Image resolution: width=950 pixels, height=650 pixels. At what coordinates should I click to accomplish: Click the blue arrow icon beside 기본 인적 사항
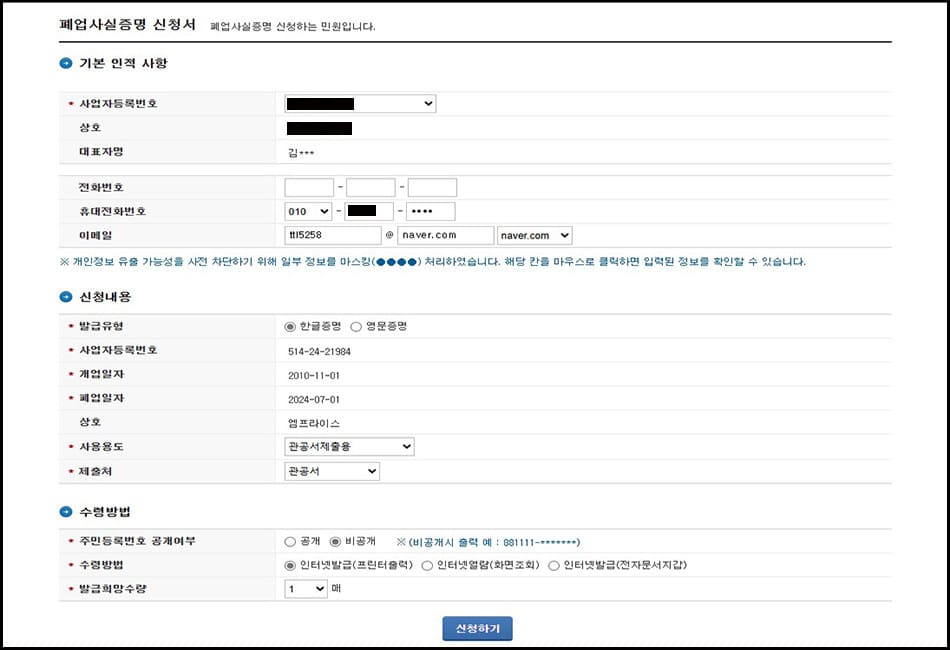pos(65,63)
